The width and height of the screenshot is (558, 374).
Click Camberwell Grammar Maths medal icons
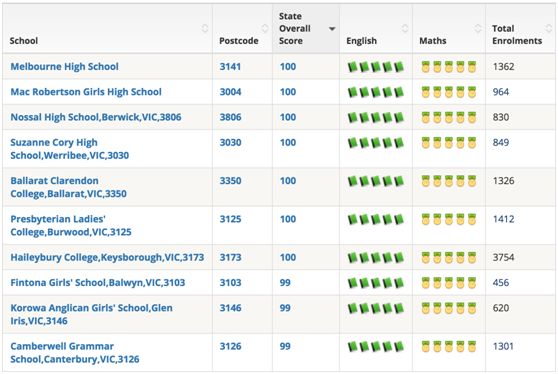pyautogui.click(x=449, y=347)
